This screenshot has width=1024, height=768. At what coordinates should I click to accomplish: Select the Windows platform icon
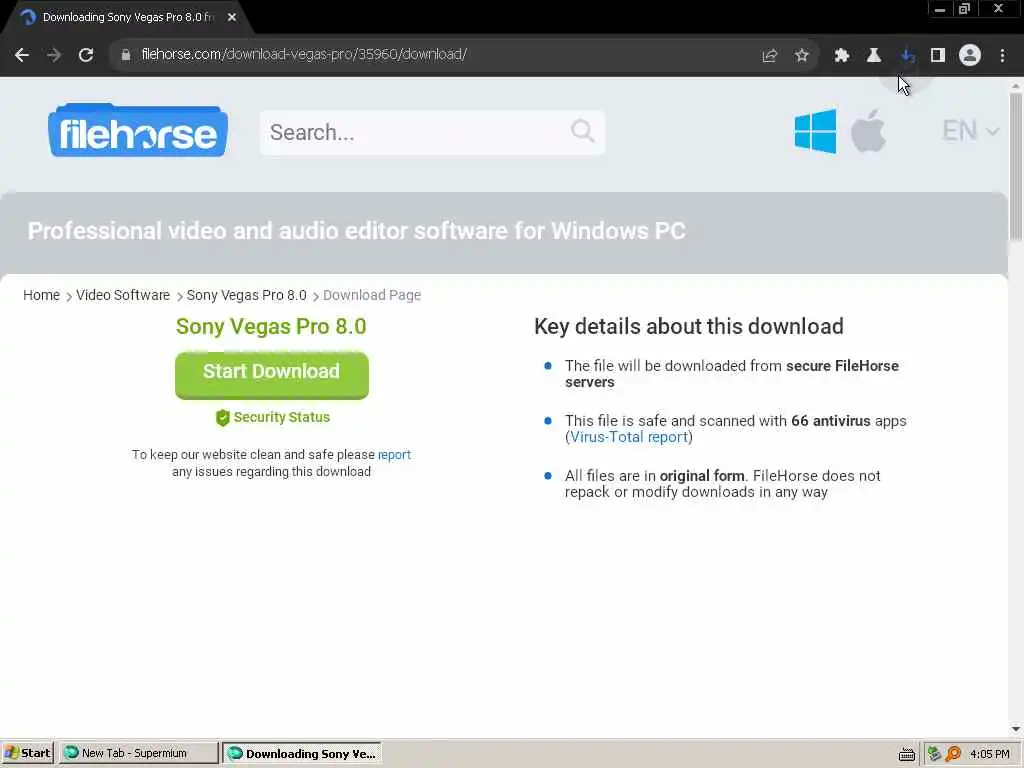(x=815, y=131)
